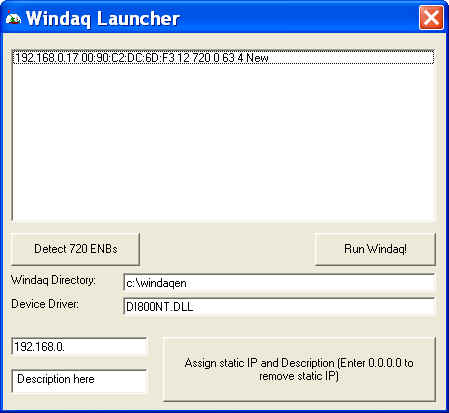Viewport: 449px width, 413px height.
Task: Apply settings with Assign static IP and Description button
Action: point(299,369)
